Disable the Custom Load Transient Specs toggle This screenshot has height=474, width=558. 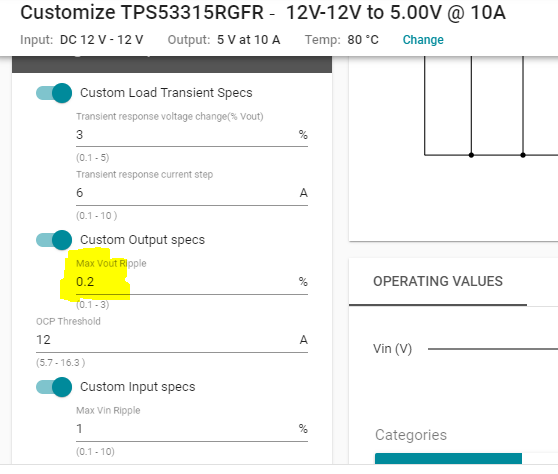pos(54,93)
